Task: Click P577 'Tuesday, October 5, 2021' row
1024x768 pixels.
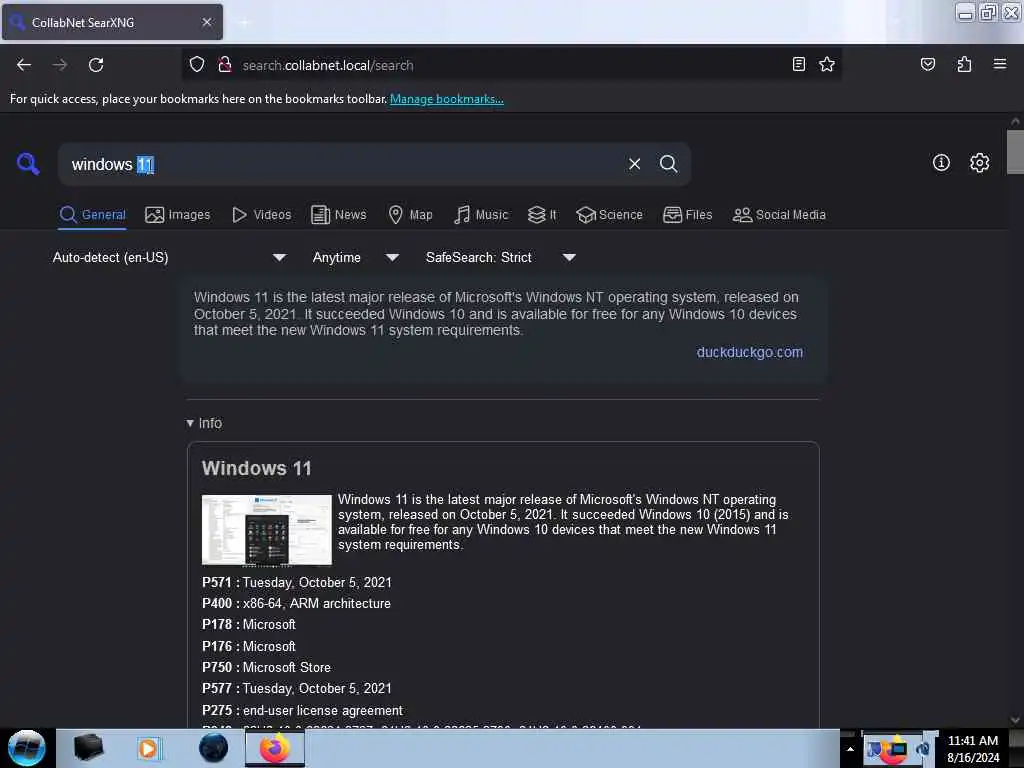Action: pyautogui.click(x=296, y=688)
